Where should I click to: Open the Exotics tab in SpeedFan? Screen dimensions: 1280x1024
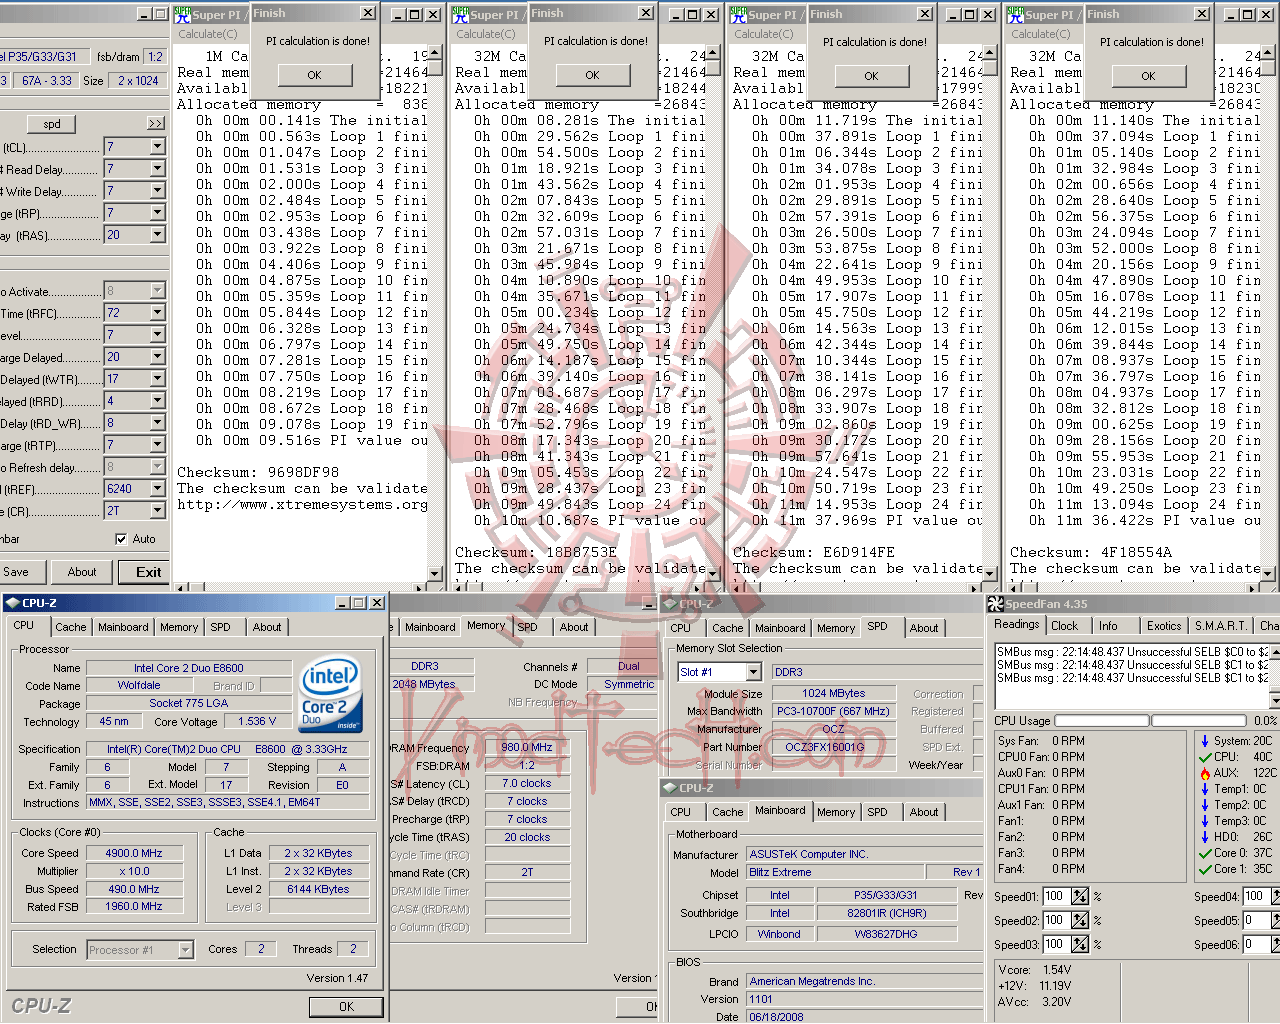tap(1164, 626)
